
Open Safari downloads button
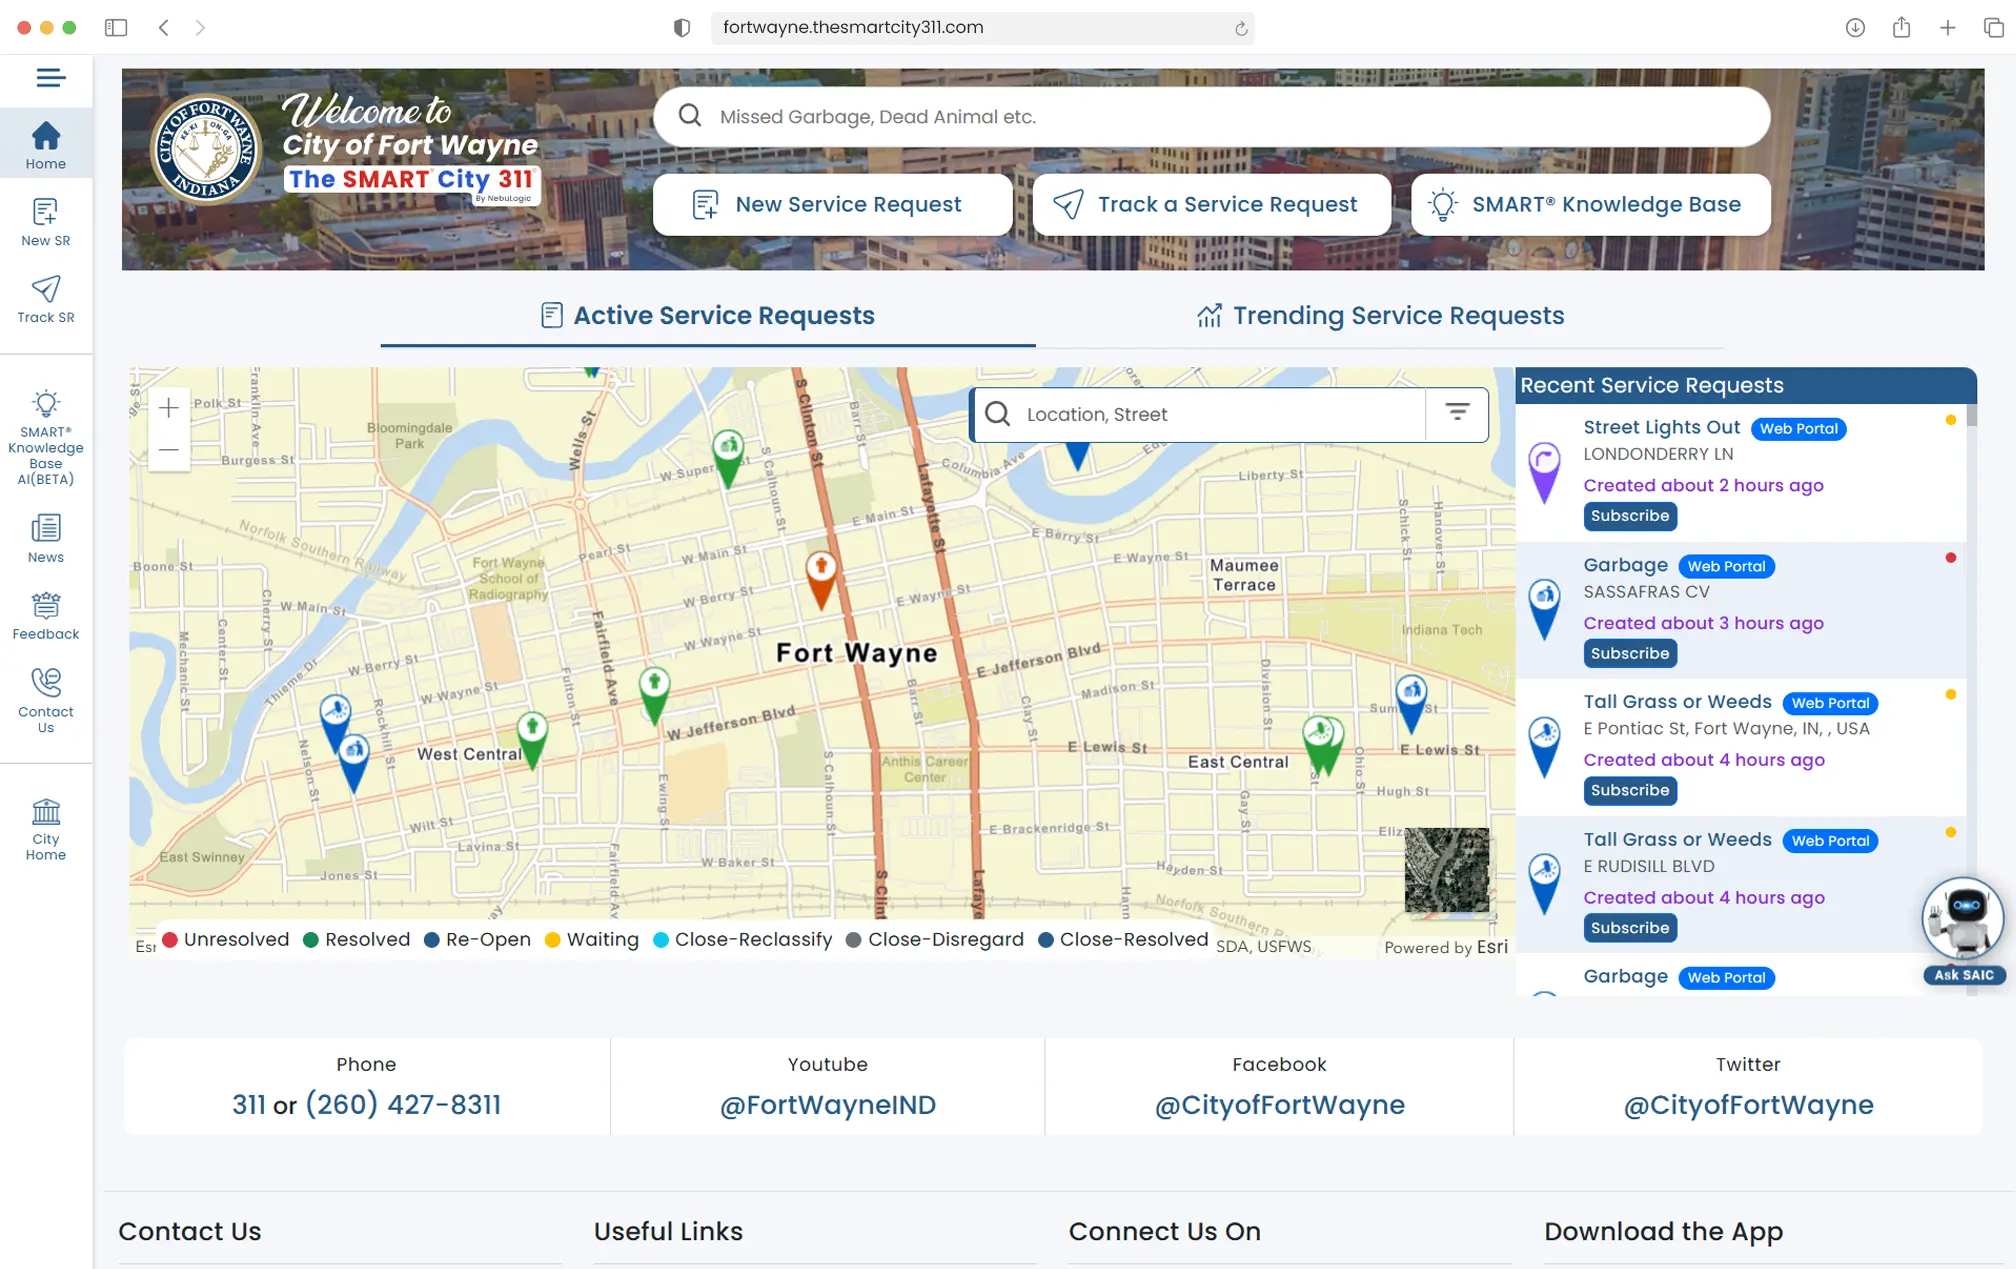coord(1854,27)
